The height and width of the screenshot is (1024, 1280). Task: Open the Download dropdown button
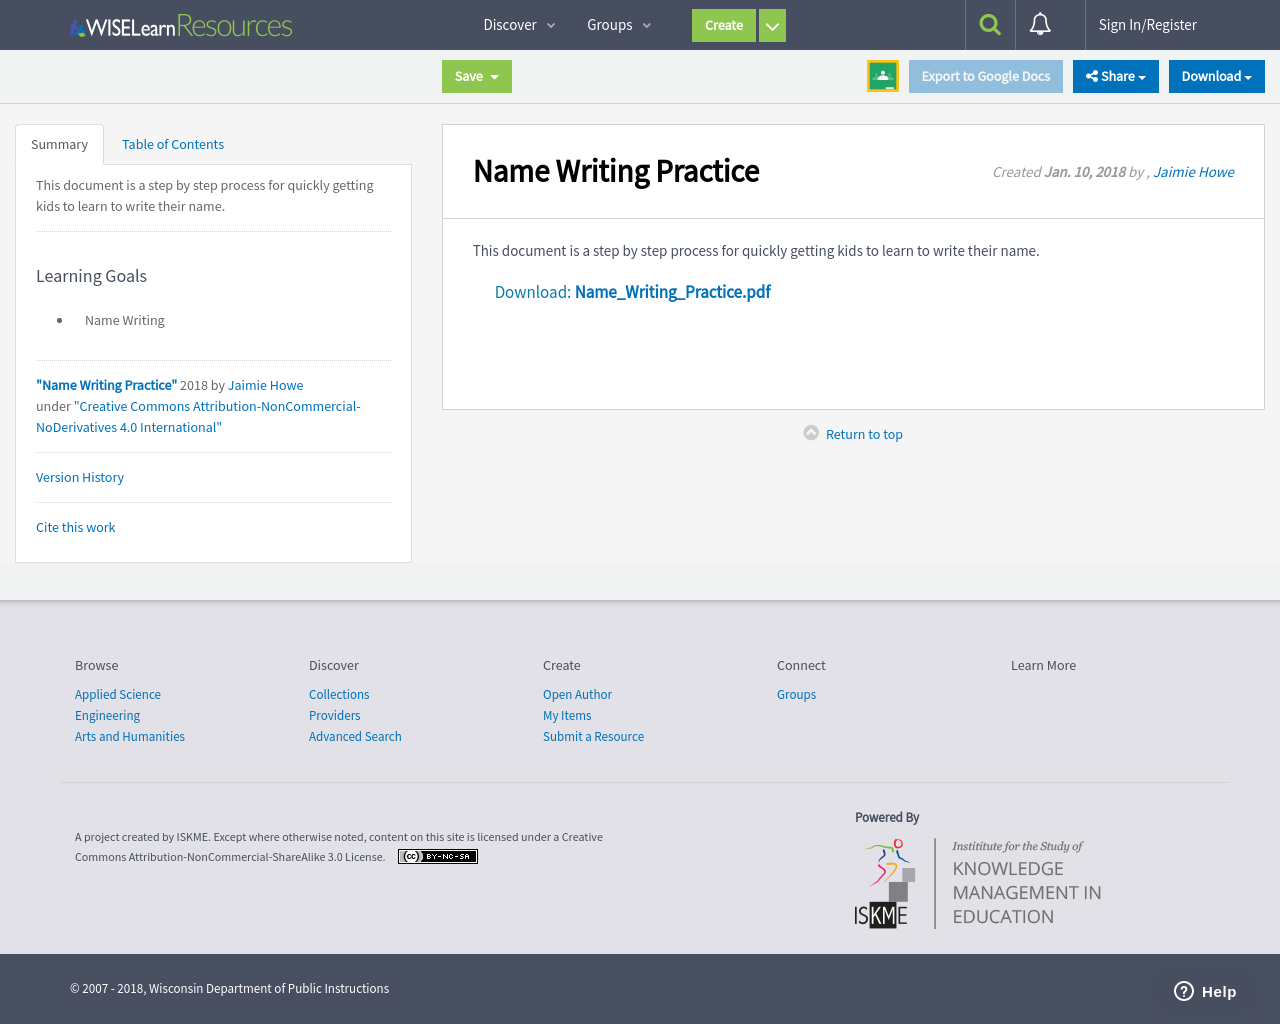click(x=1216, y=76)
